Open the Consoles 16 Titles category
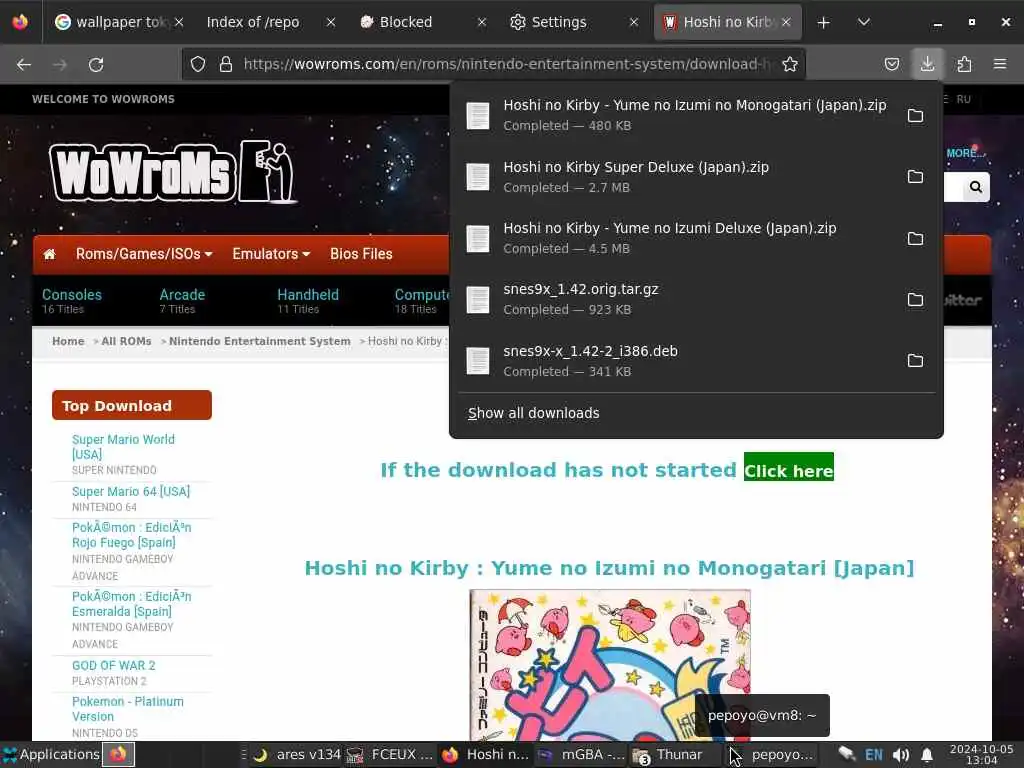The height and width of the screenshot is (768, 1024). point(72,301)
